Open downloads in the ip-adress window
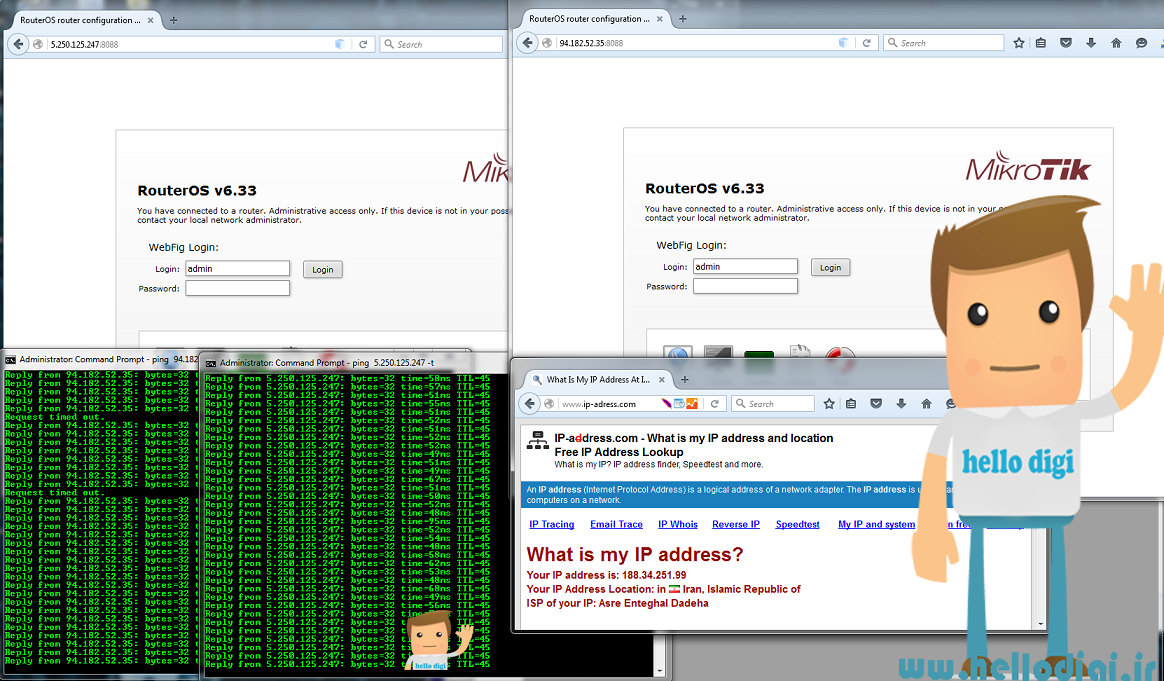1164x681 pixels. (901, 403)
